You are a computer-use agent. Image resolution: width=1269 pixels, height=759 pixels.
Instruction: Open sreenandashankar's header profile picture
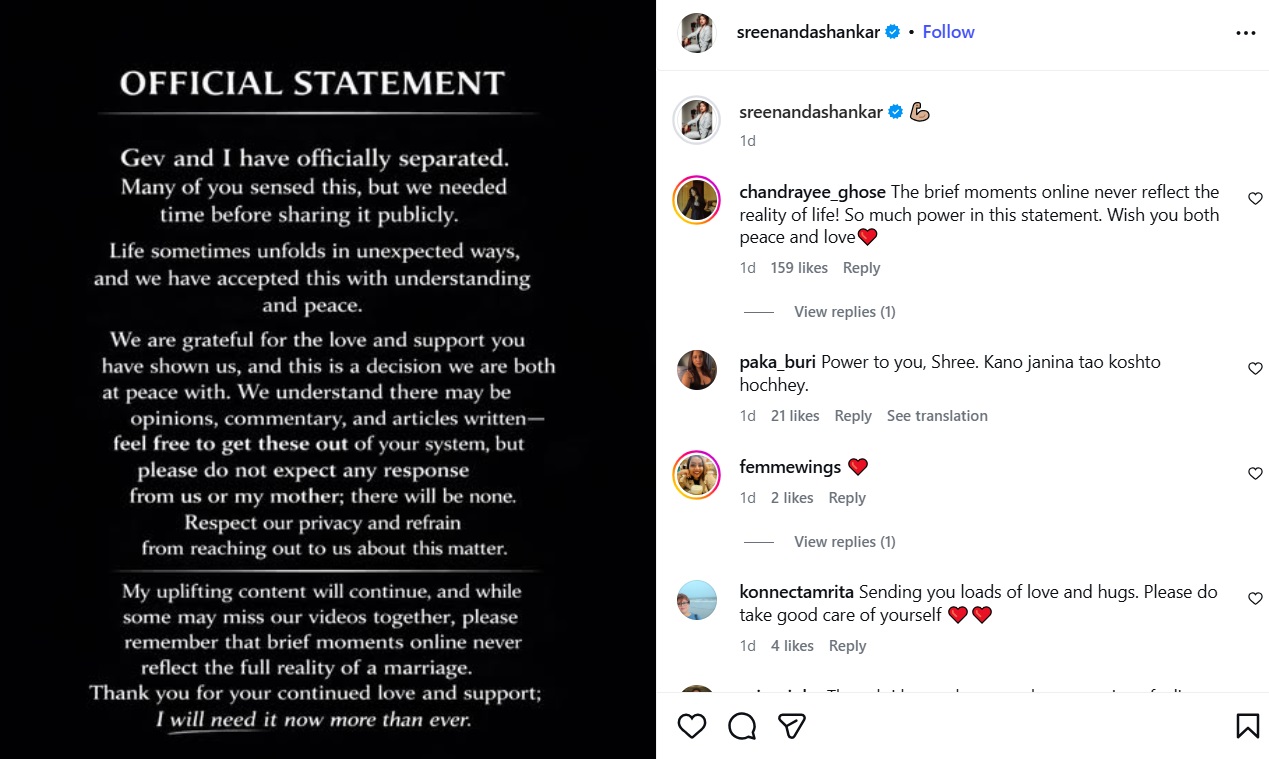(x=697, y=33)
